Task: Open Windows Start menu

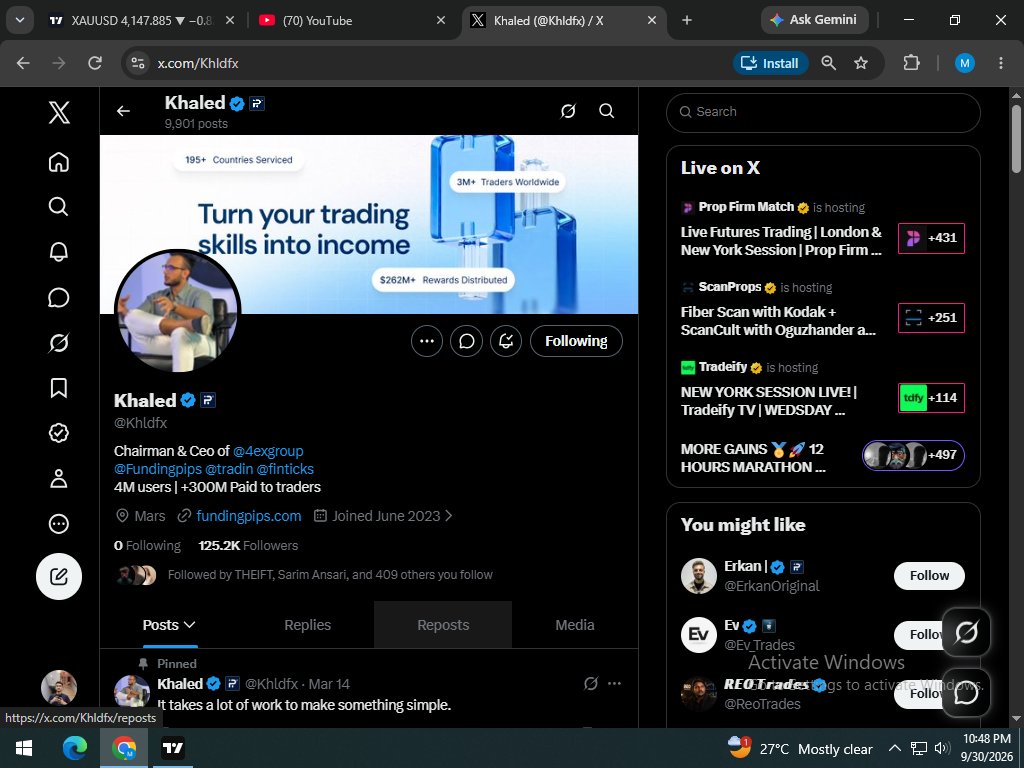Action: [24, 748]
